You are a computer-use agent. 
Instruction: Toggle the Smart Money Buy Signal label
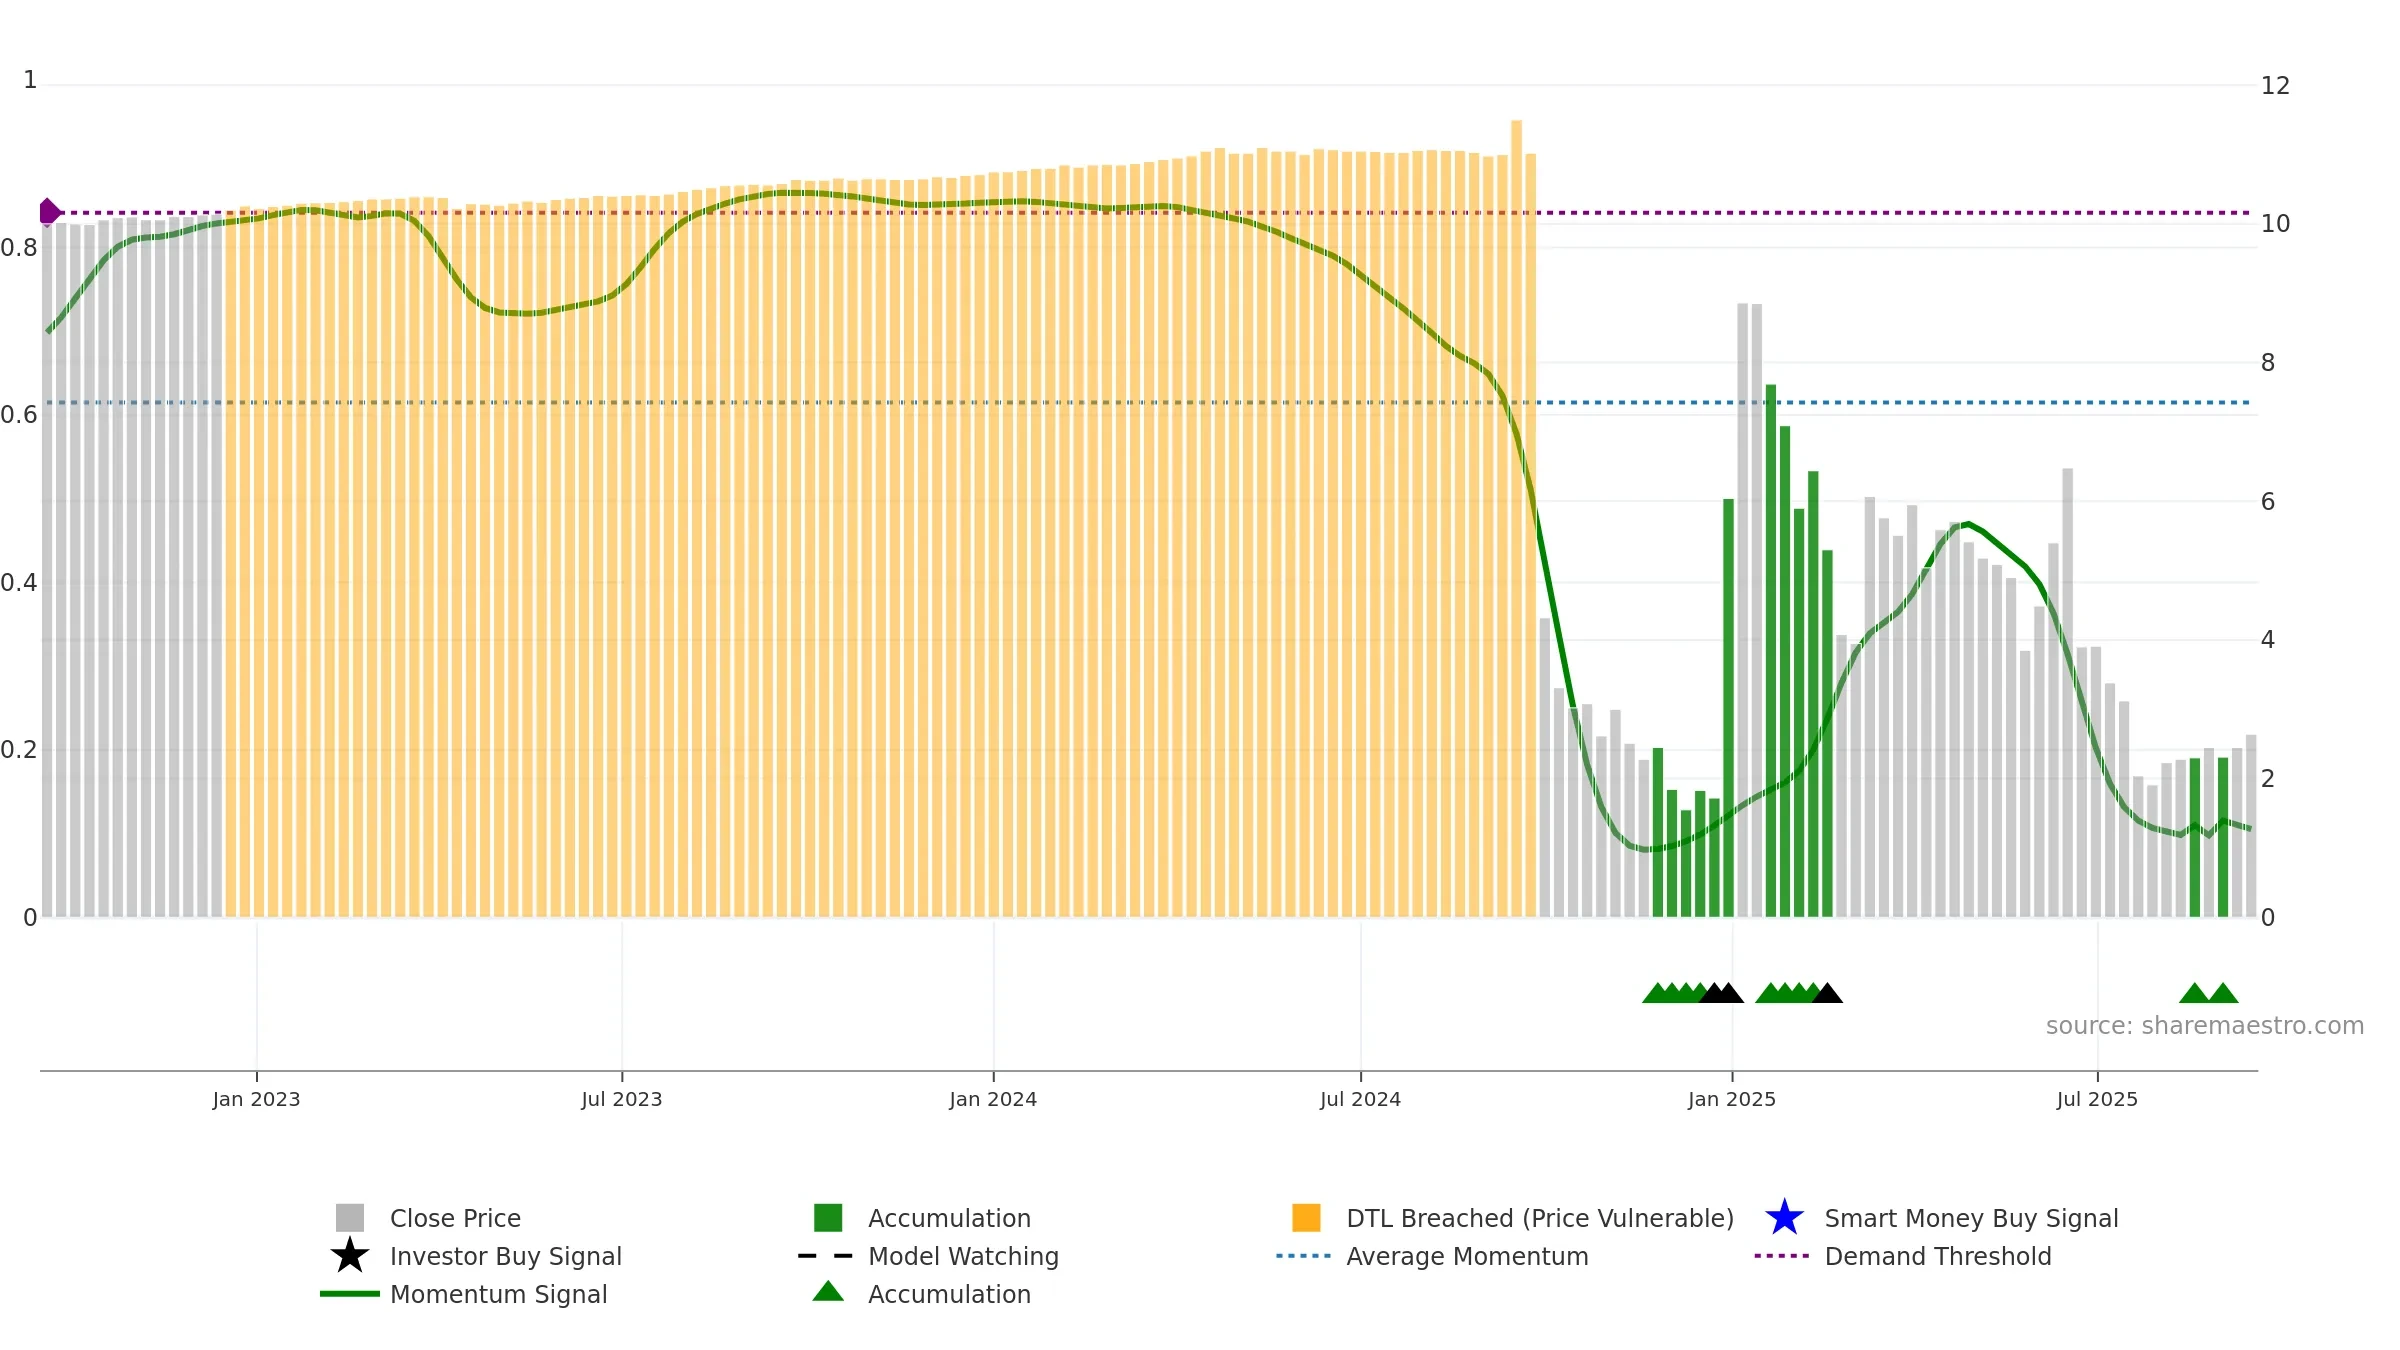click(x=1971, y=1218)
